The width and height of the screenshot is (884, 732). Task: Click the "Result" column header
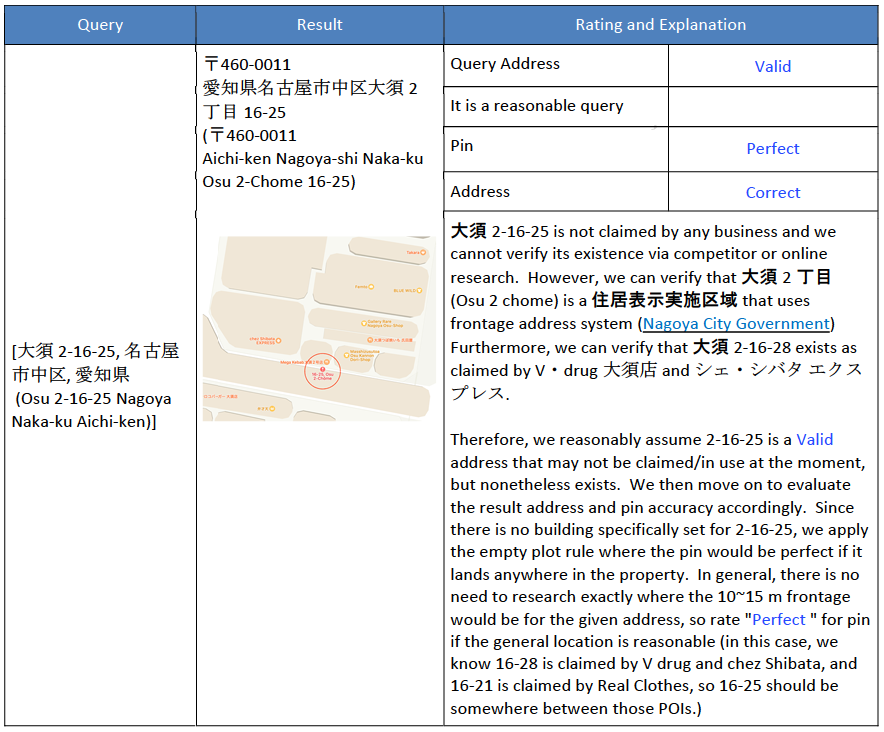pos(319,25)
